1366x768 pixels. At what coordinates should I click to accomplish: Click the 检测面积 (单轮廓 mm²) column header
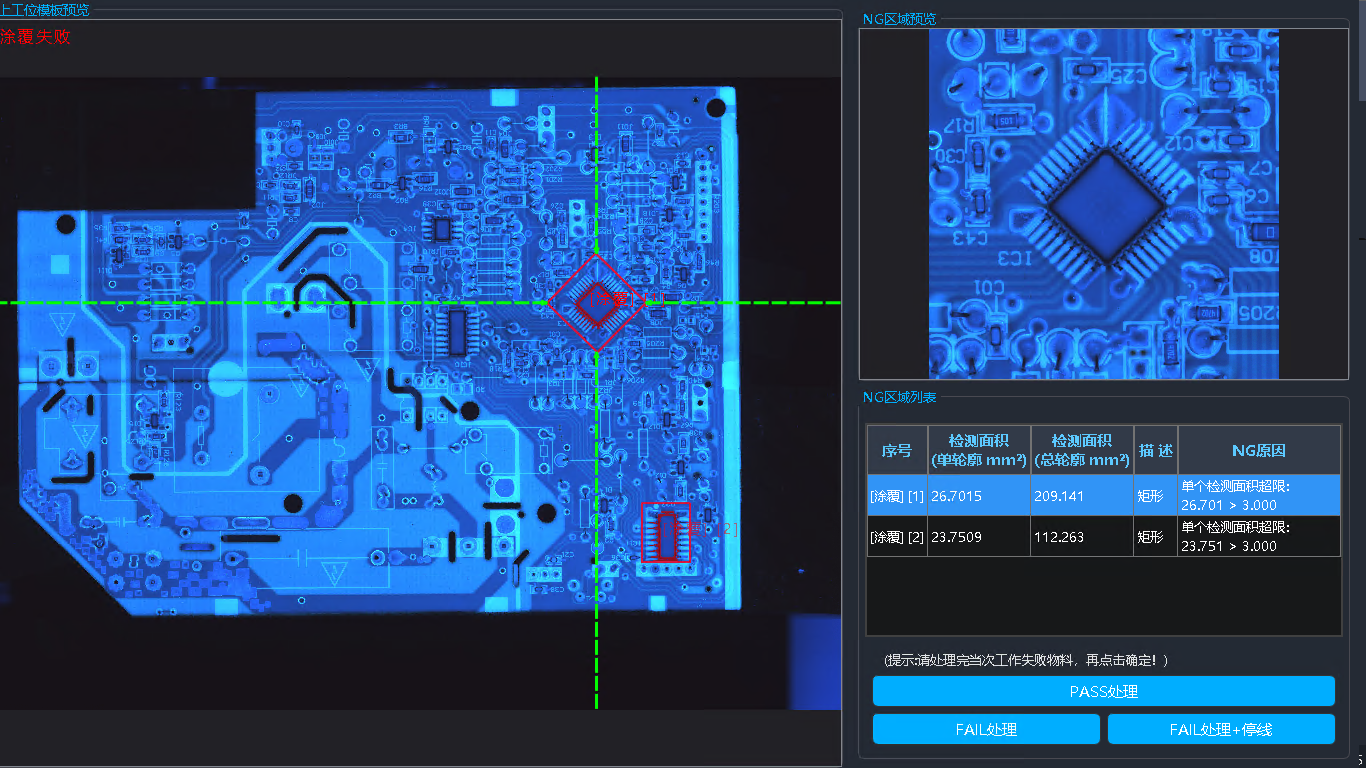[x=979, y=450]
